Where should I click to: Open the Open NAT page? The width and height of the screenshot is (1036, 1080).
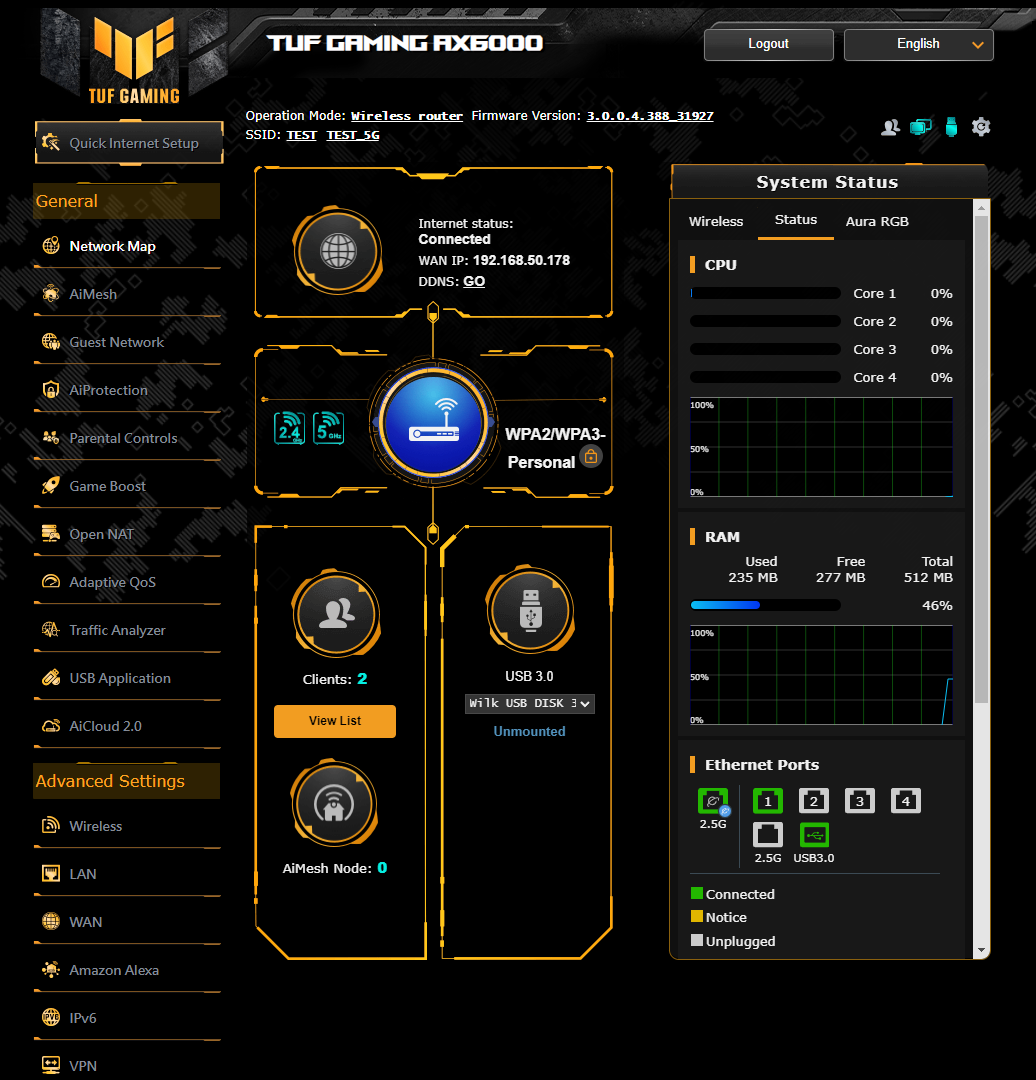tap(127, 534)
